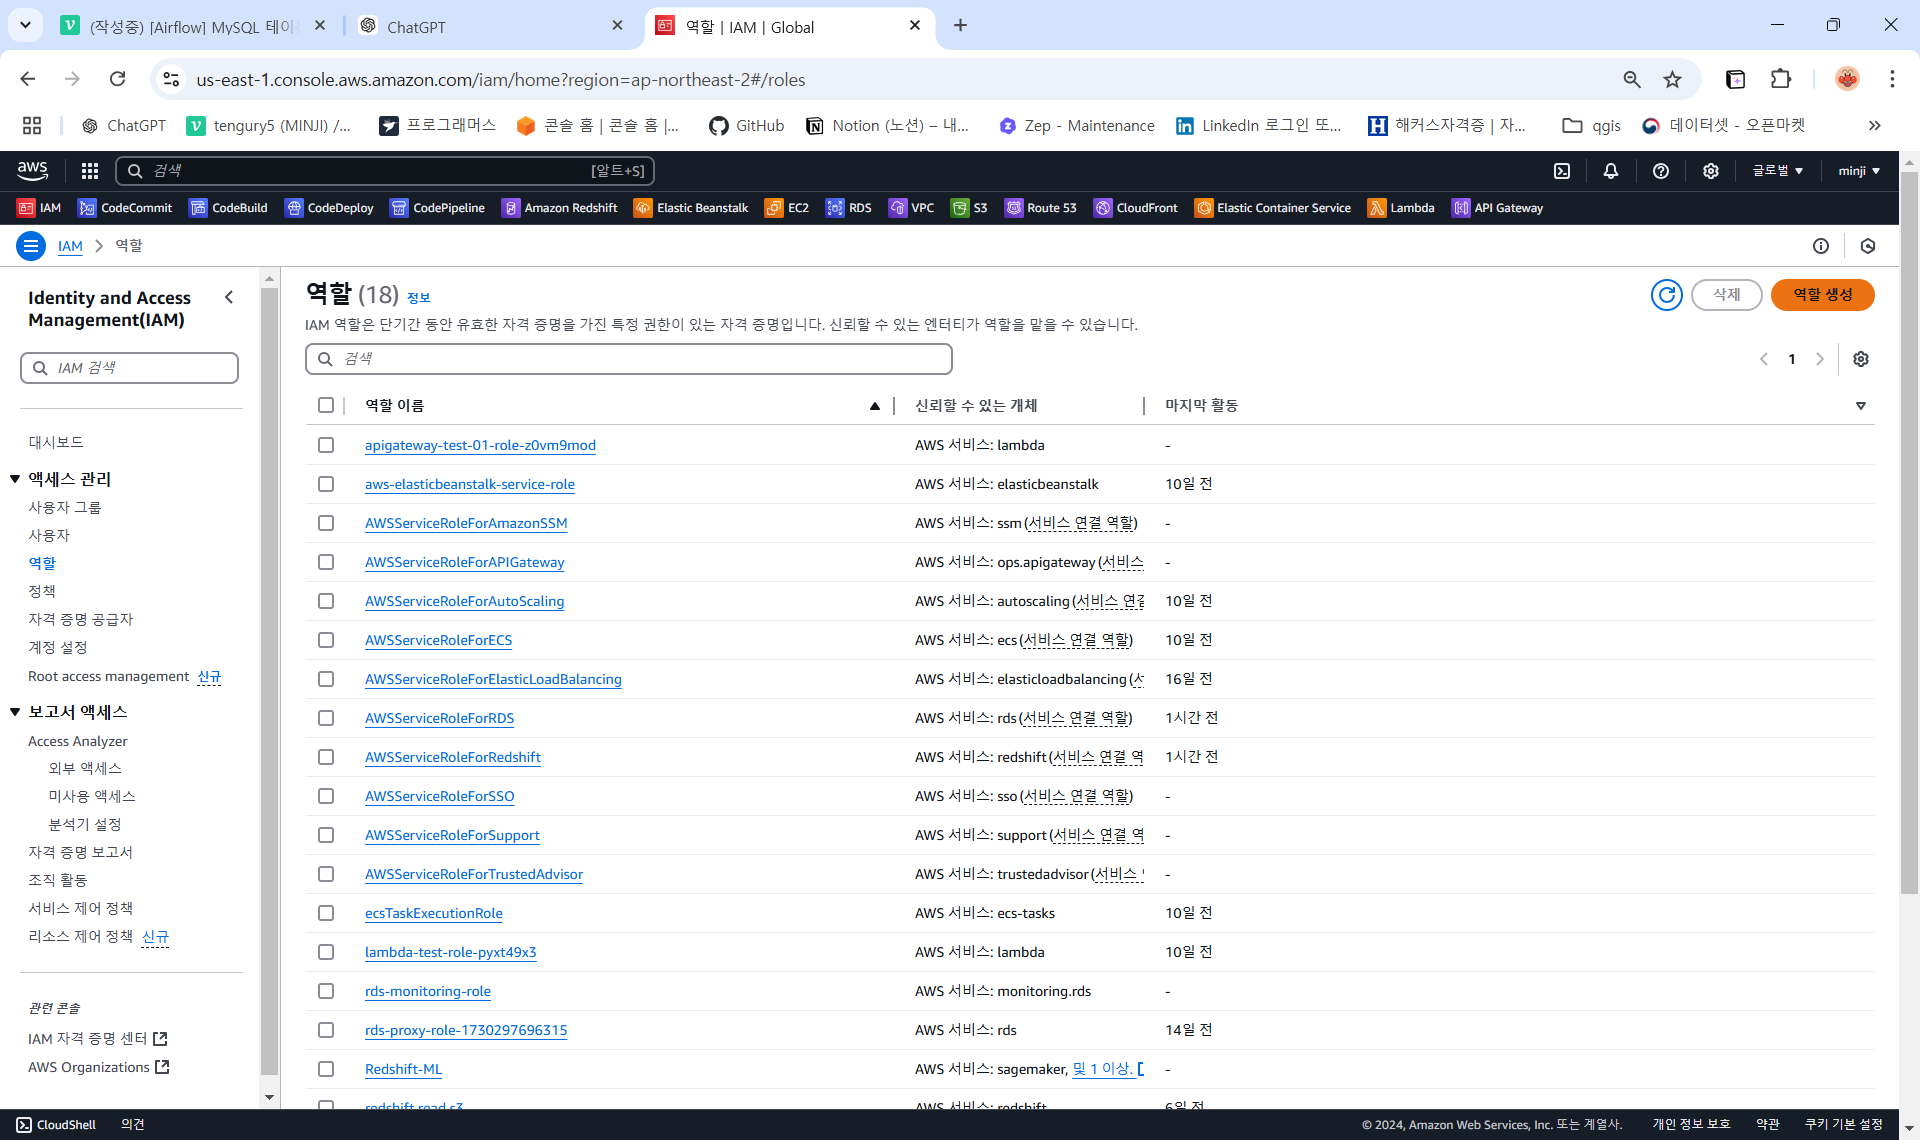Go to 정책 in the sidebar

point(42,591)
